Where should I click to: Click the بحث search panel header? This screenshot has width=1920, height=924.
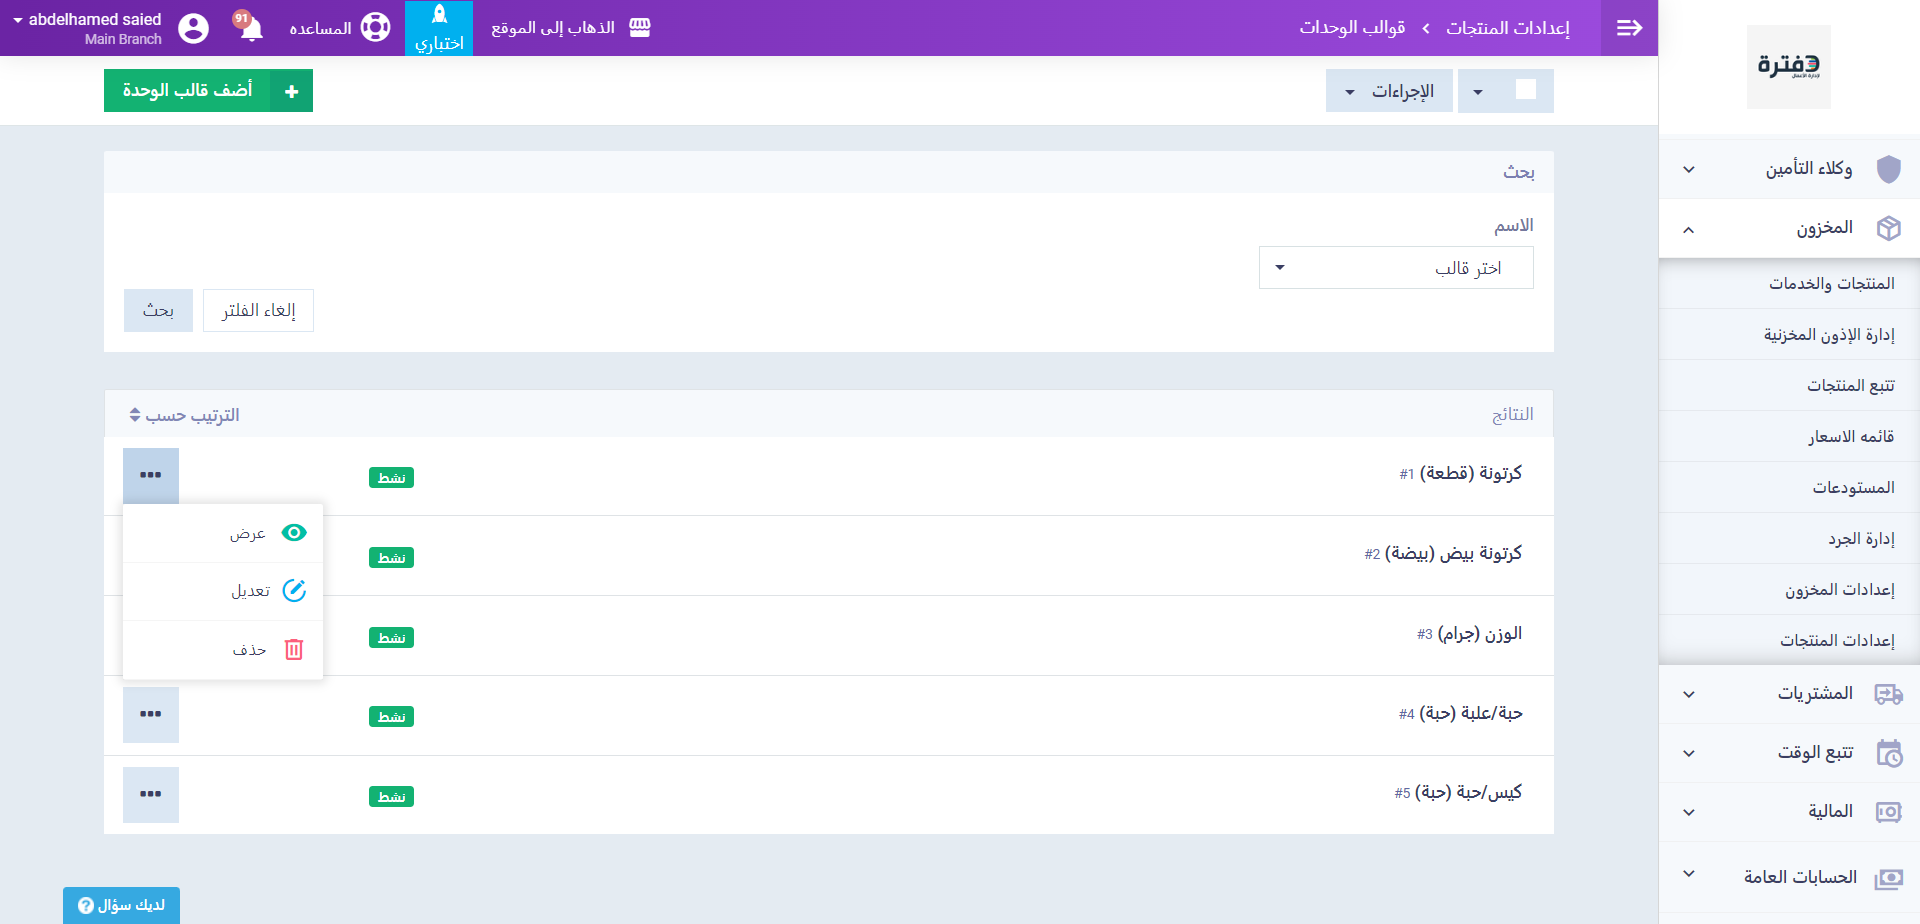(x=829, y=172)
